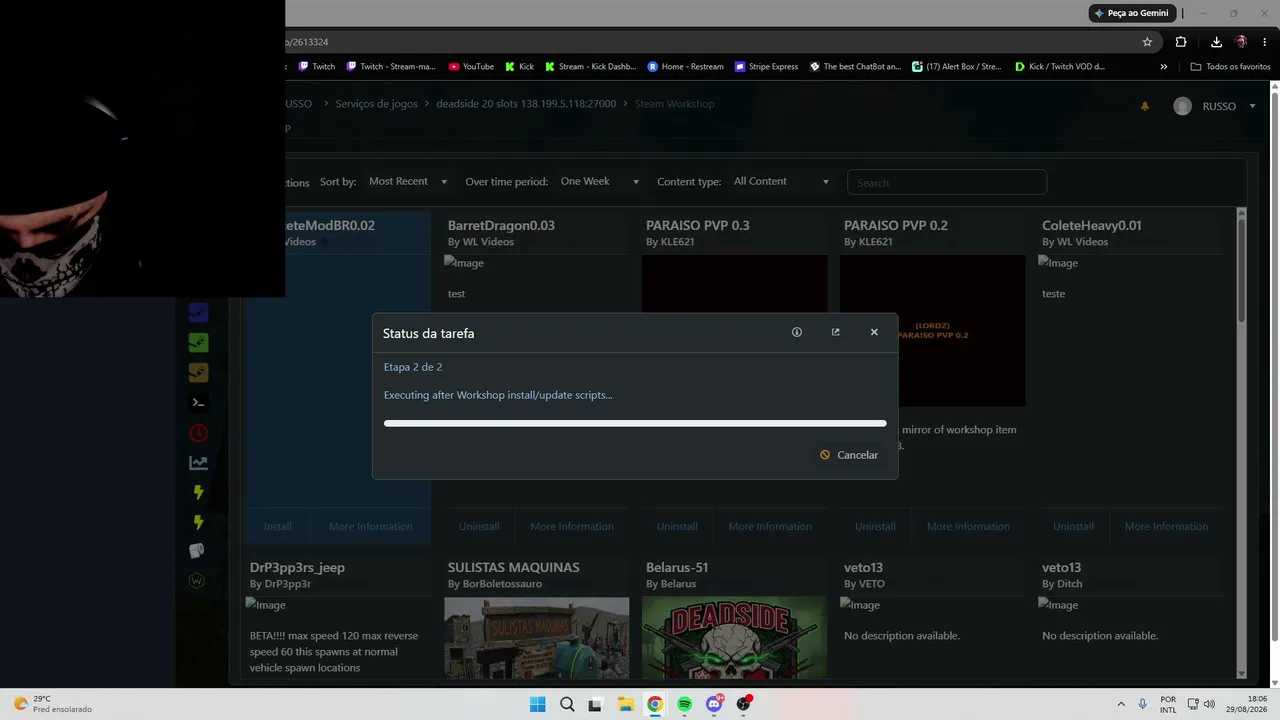
Task: Open the console terminal icon in sidebar
Action: click(198, 402)
